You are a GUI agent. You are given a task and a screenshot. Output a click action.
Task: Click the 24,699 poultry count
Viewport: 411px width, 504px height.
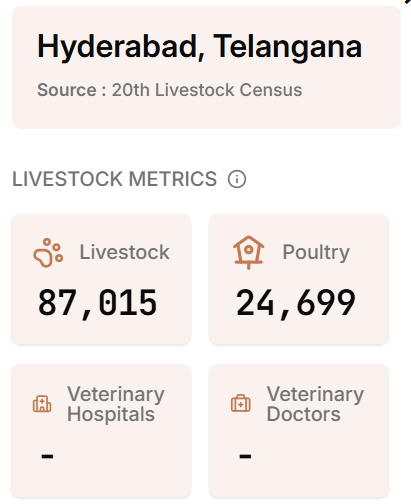[296, 303]
